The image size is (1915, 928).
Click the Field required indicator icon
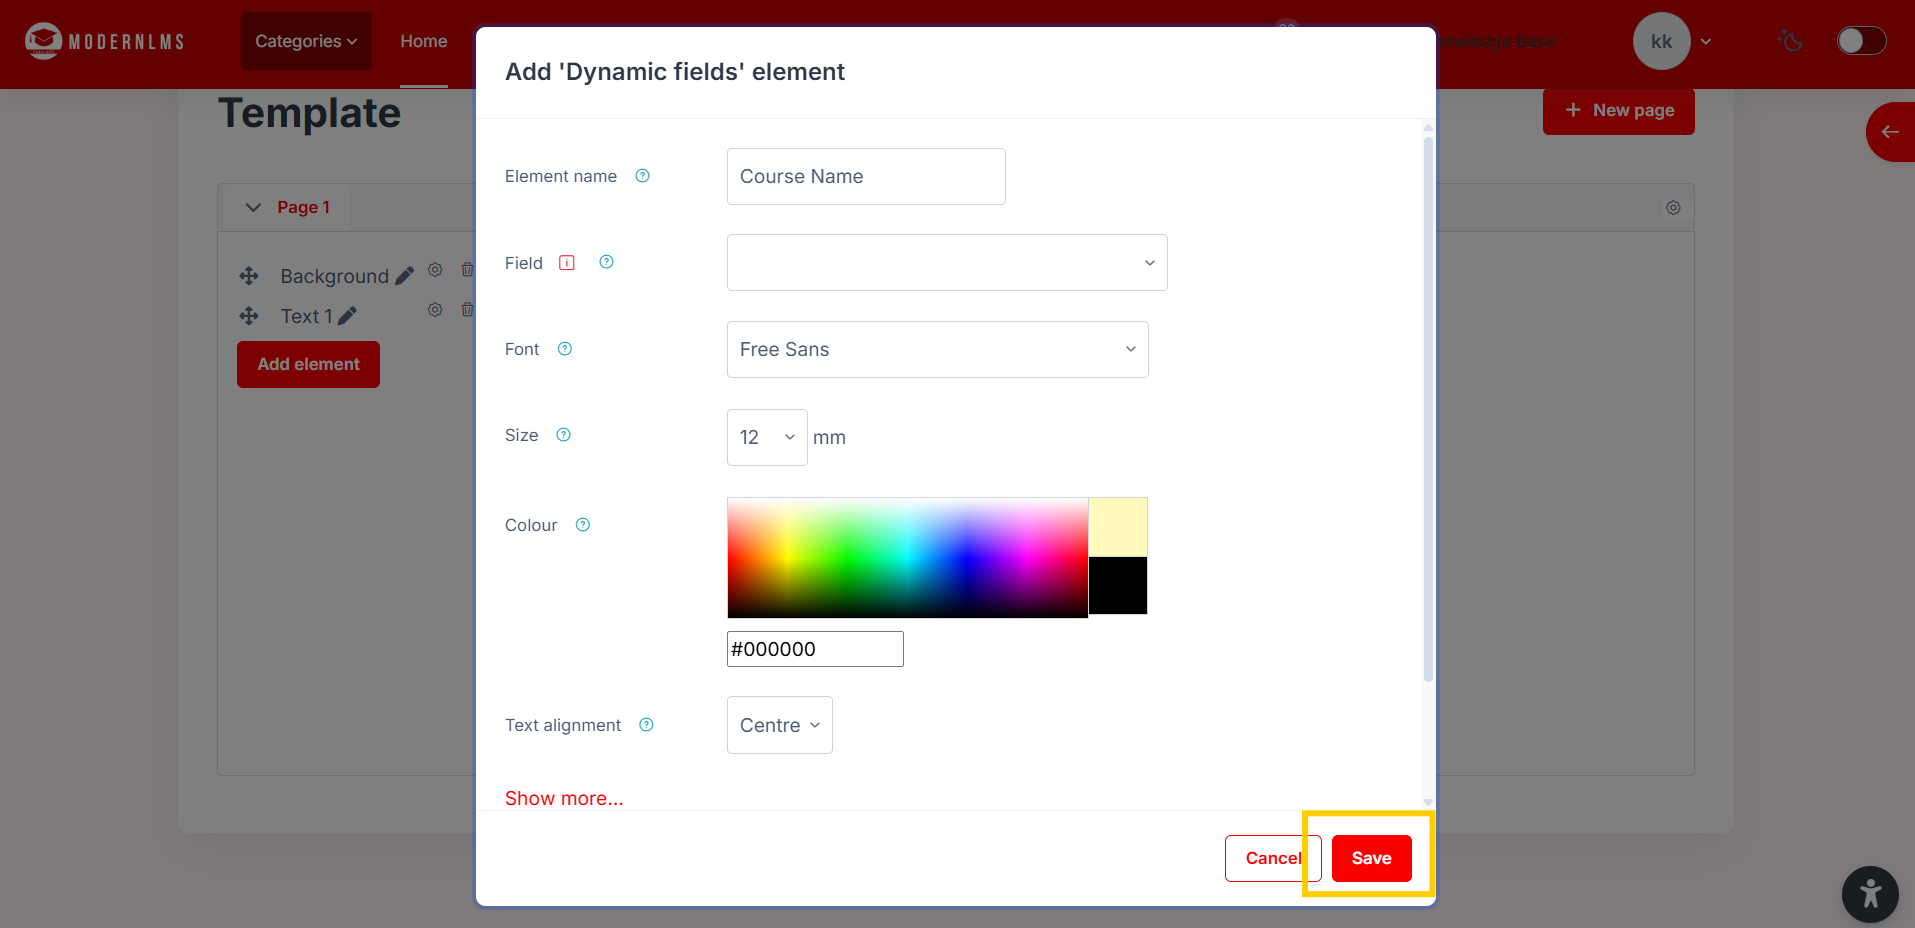(x=567, y=263)
